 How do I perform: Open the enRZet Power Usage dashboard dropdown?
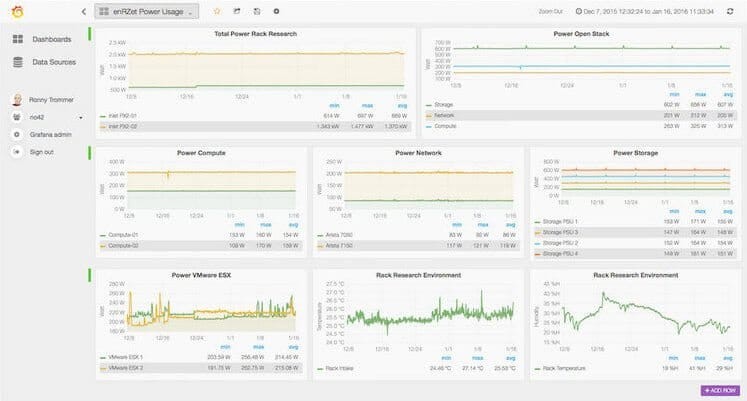[147, 11]
